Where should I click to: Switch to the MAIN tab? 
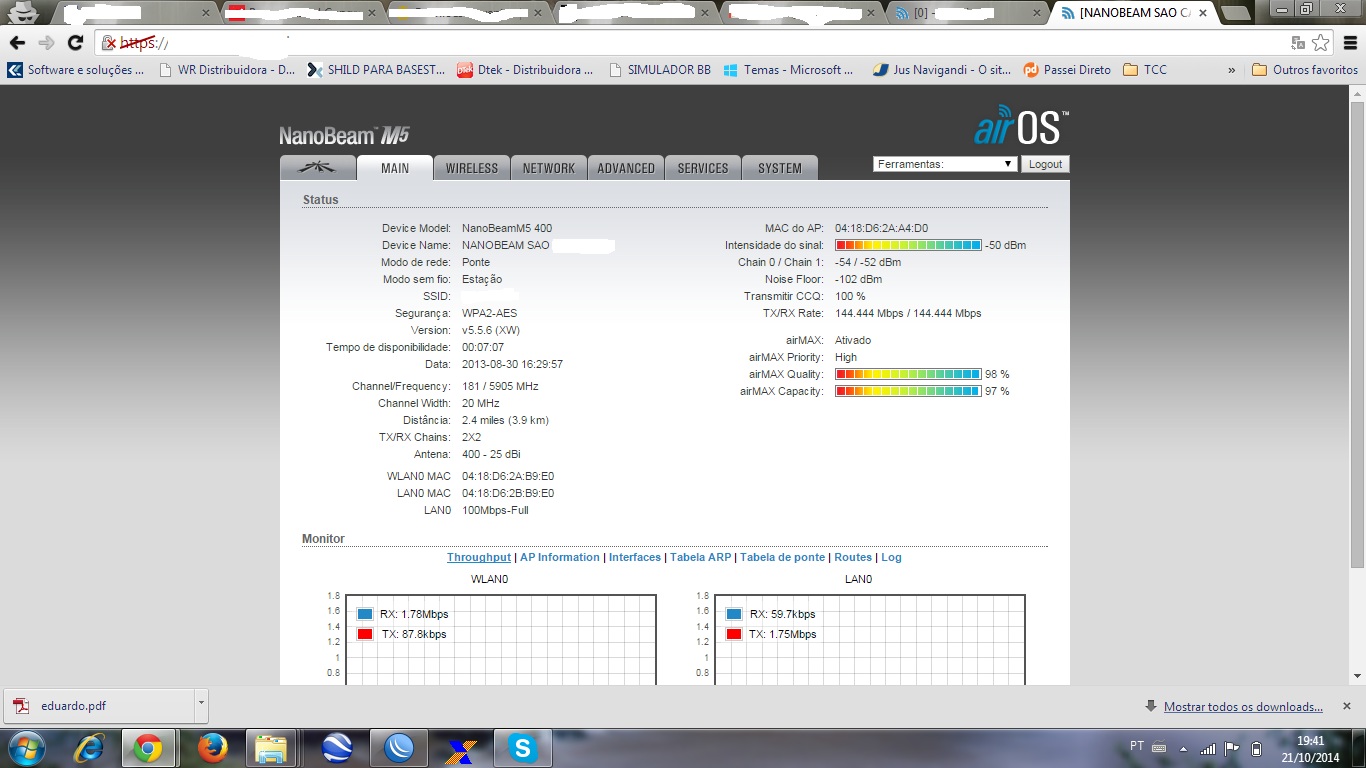pyautogui.click(x=395, y=168)
